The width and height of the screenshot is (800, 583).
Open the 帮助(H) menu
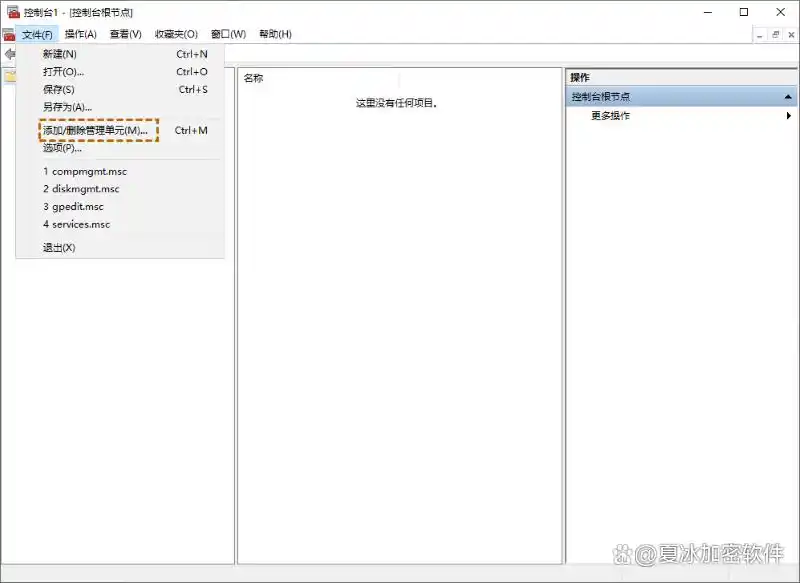coord(274,33)
